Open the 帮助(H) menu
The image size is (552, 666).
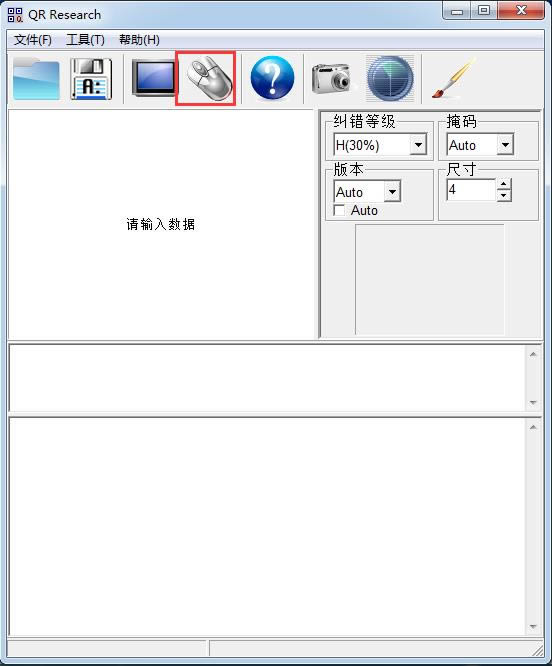click(x=139, y=40)
